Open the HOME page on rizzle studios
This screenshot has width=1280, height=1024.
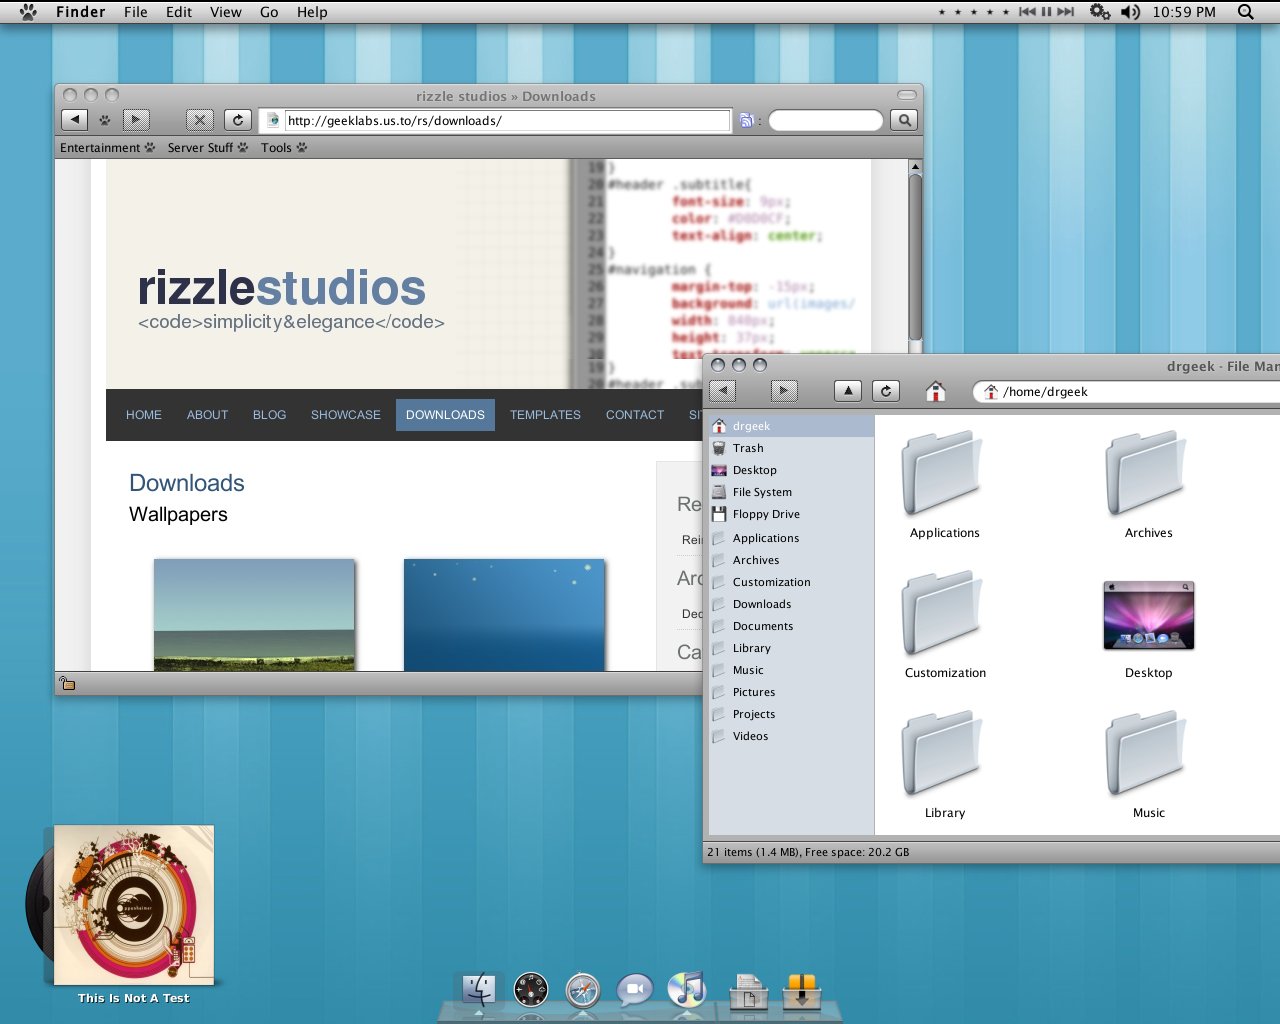click(x=144, y=415)
